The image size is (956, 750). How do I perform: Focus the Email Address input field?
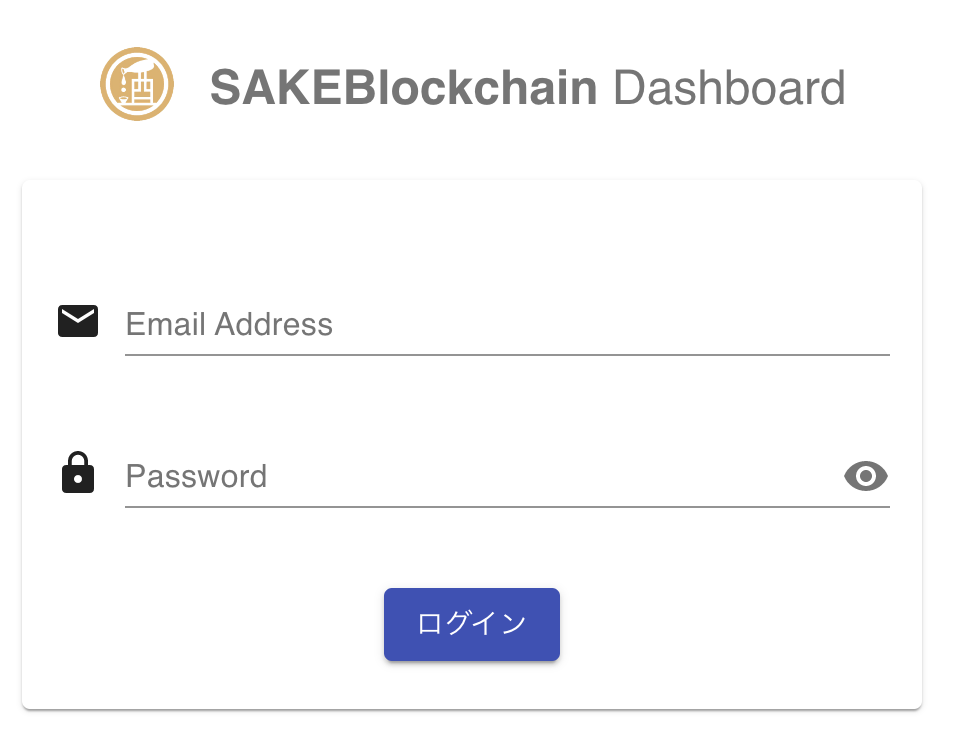[506, 325]
